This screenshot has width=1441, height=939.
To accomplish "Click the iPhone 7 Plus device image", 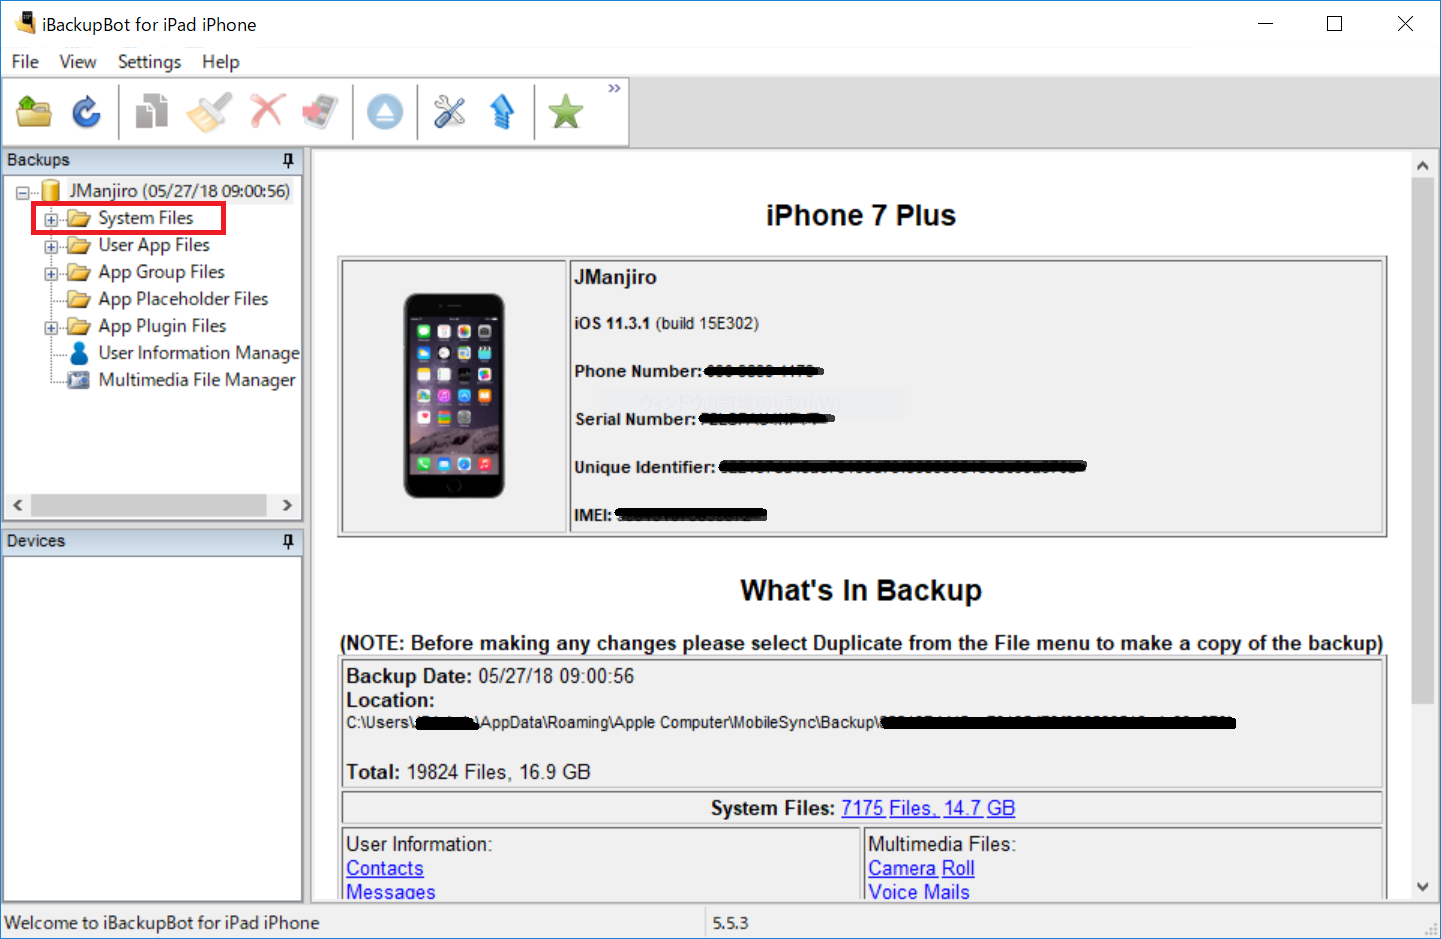I will [454, 396].
